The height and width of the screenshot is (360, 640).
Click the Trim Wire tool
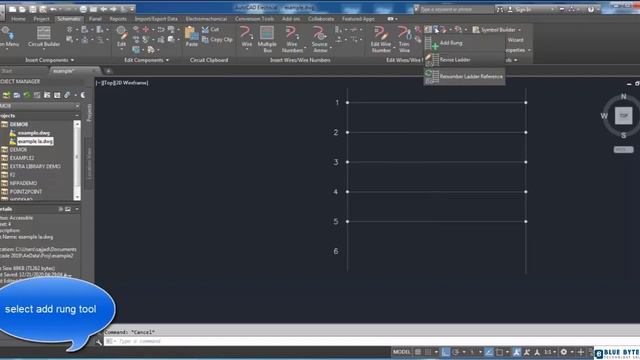pyautogui.click(x=404, y=39)
